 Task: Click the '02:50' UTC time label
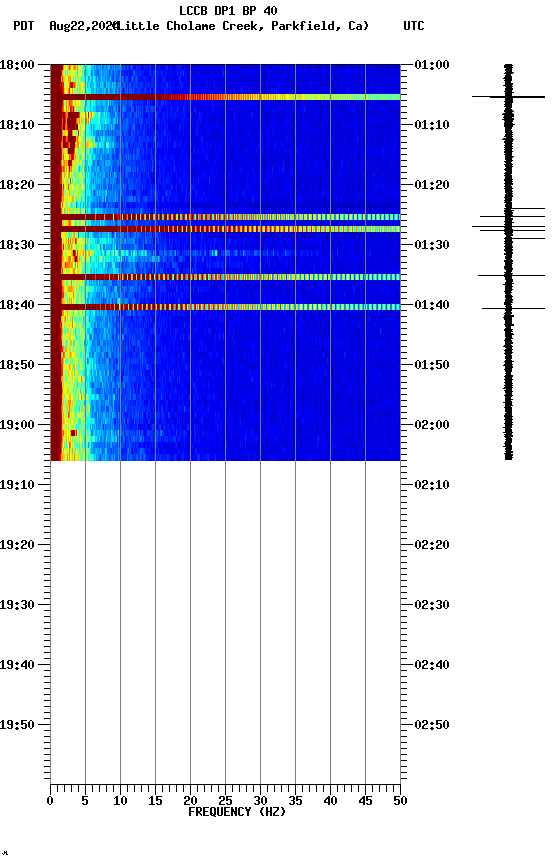click(x=432, y=725)
